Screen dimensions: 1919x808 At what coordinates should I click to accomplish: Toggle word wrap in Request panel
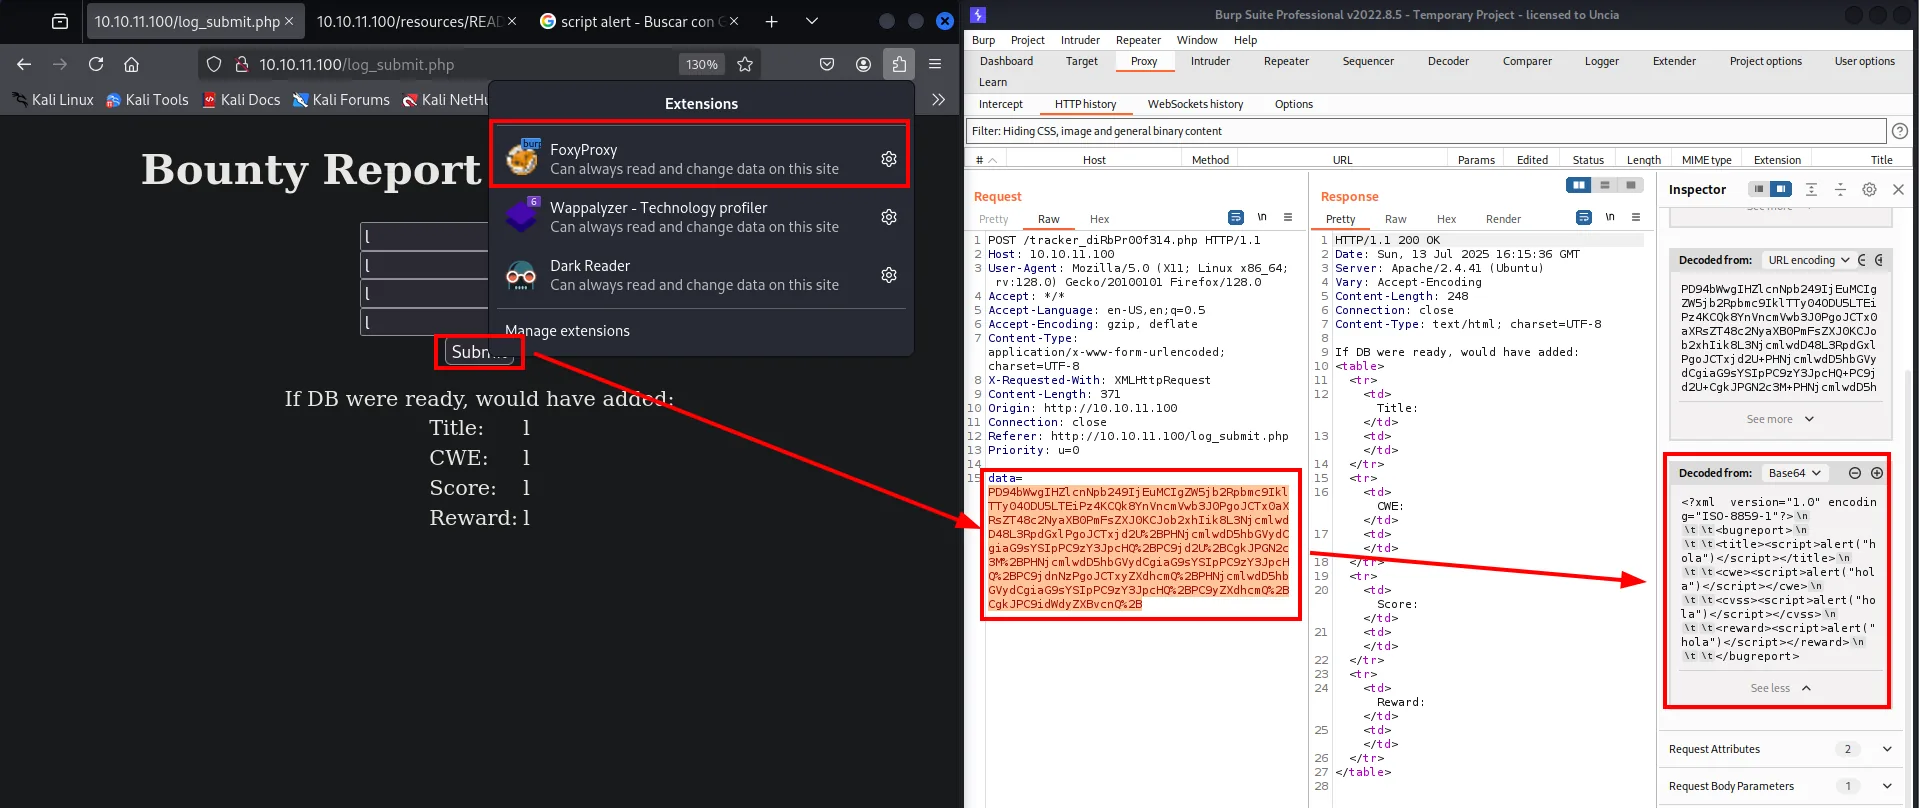click(1236, 218)
